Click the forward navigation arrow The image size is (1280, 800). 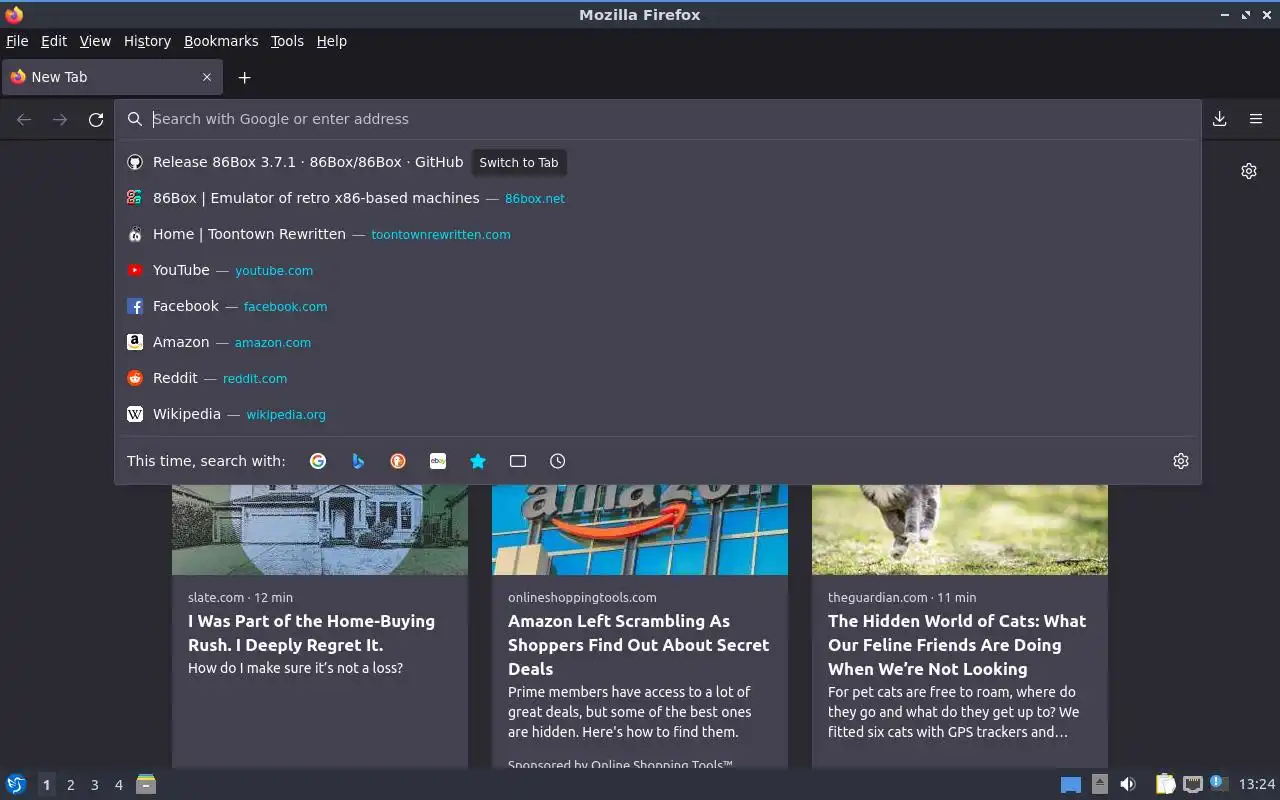click(60, 119)
